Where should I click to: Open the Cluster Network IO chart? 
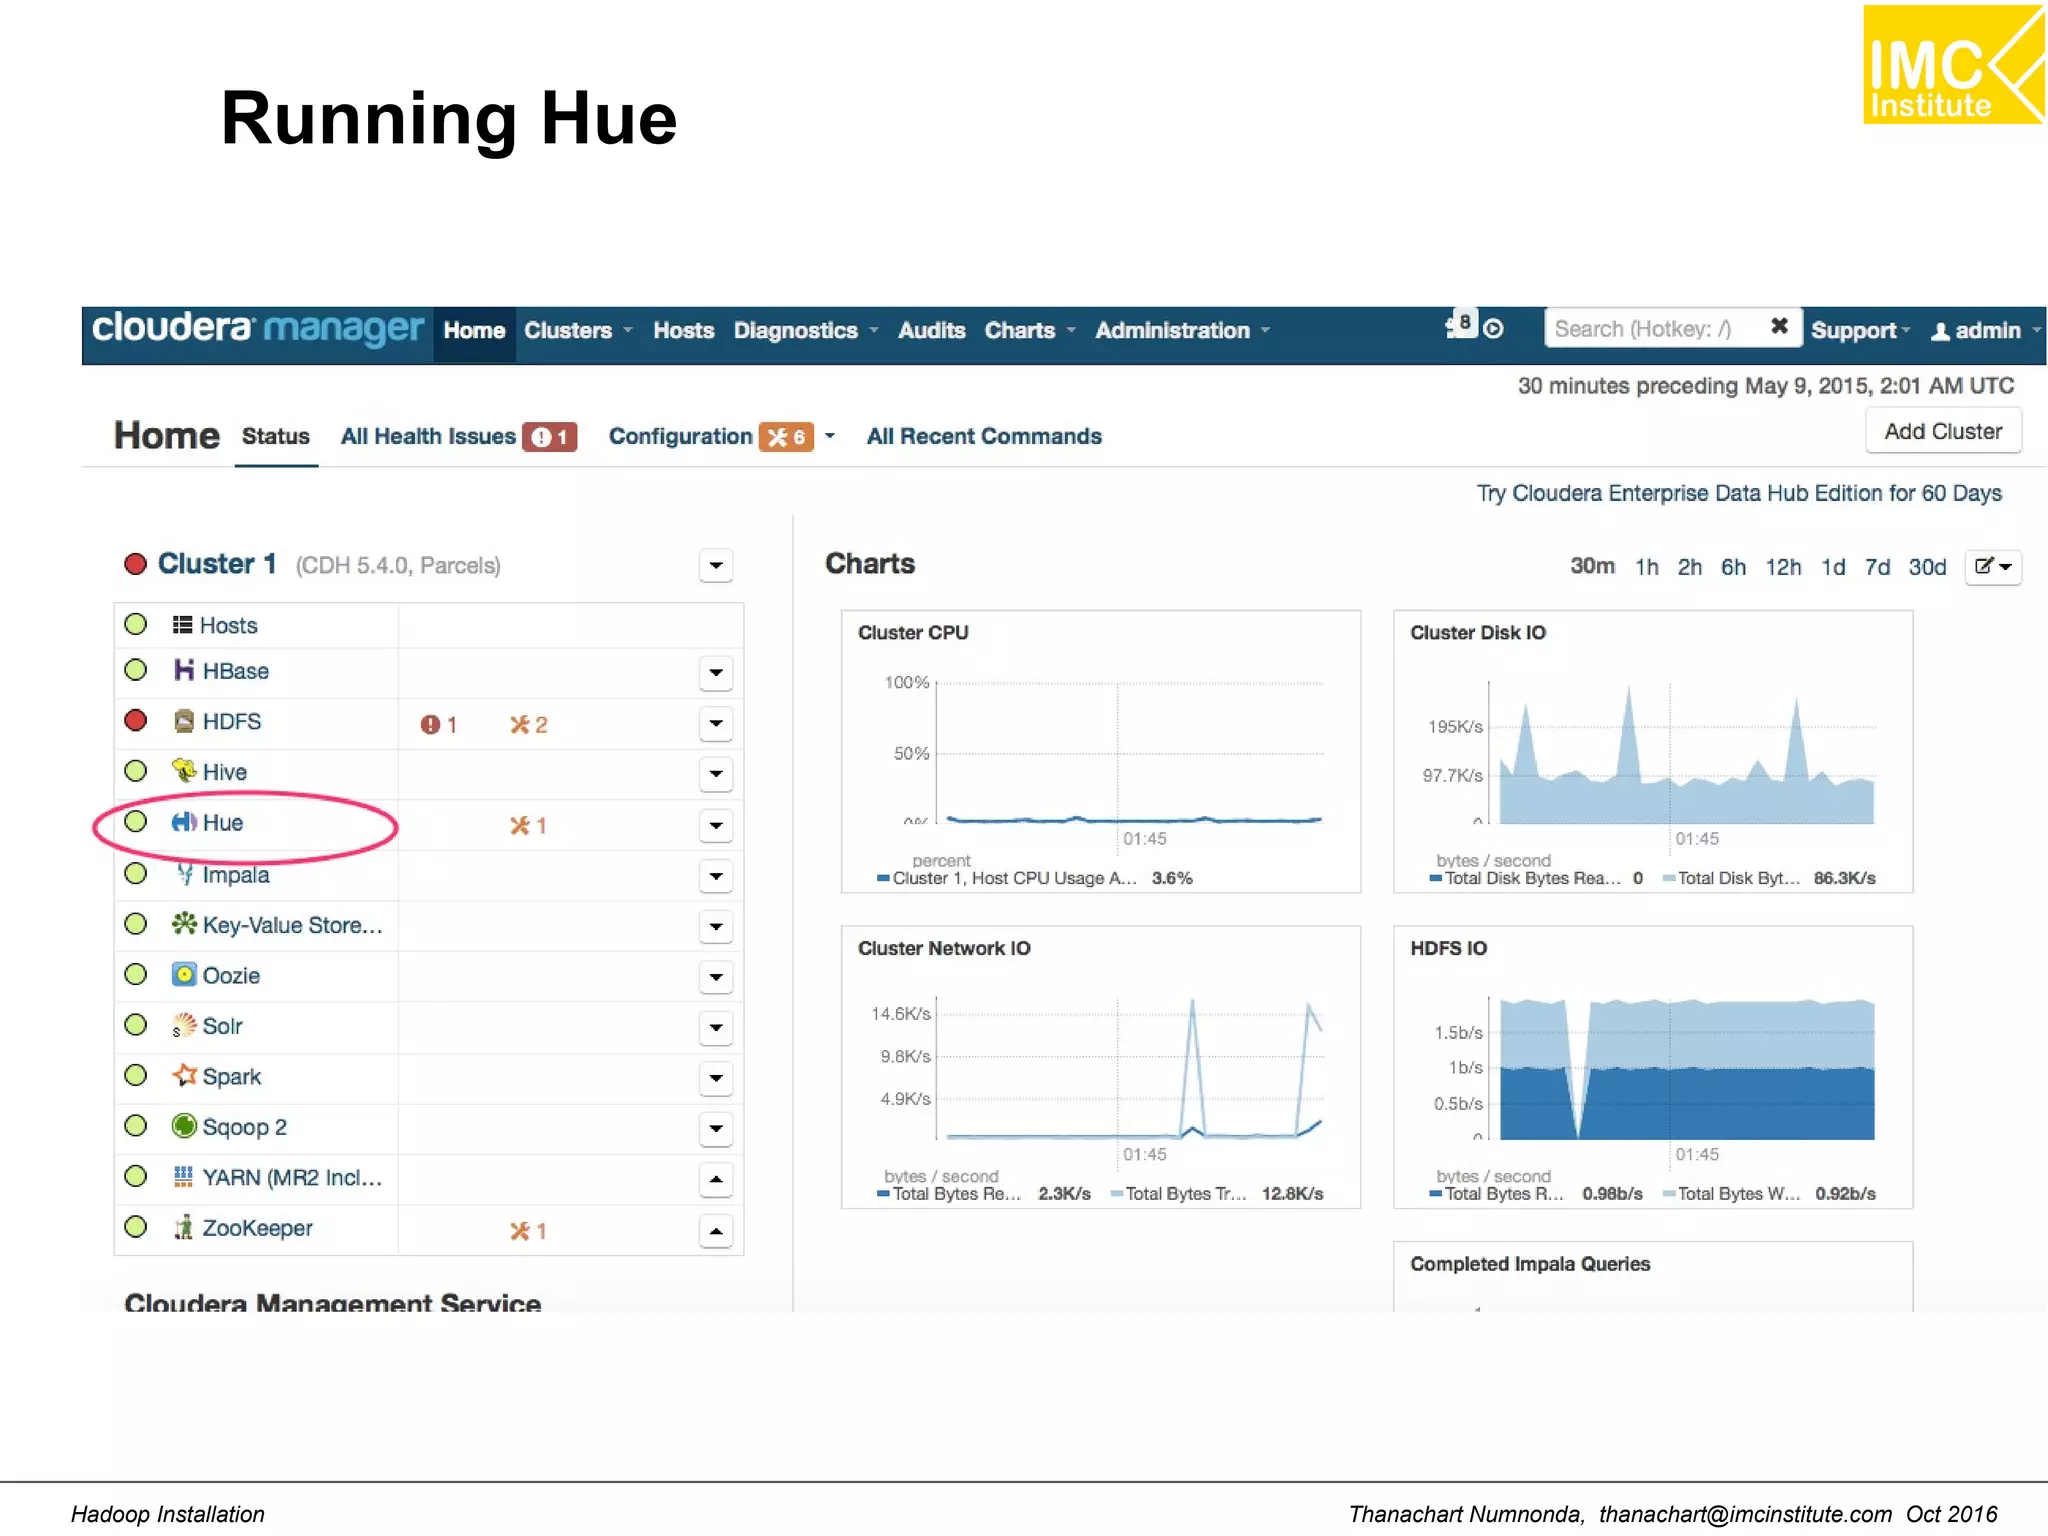(x=1101, y=1067)
